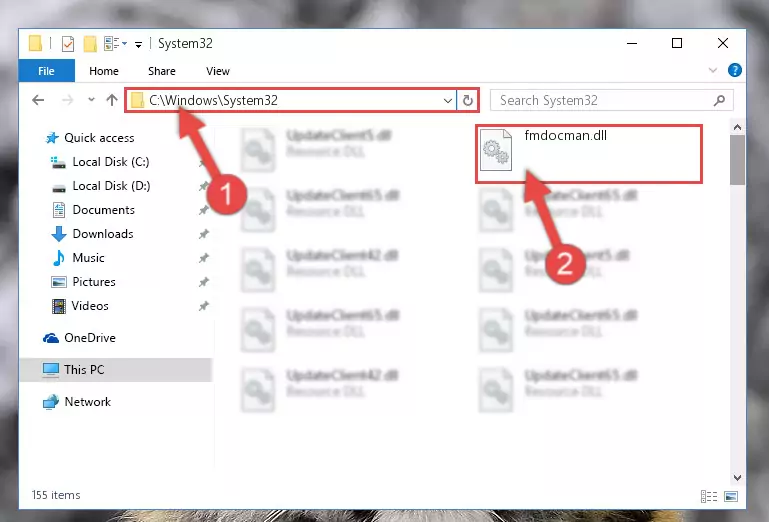
Task: Open Documents in the navigation pane
Action: click(x=93, y=210)
